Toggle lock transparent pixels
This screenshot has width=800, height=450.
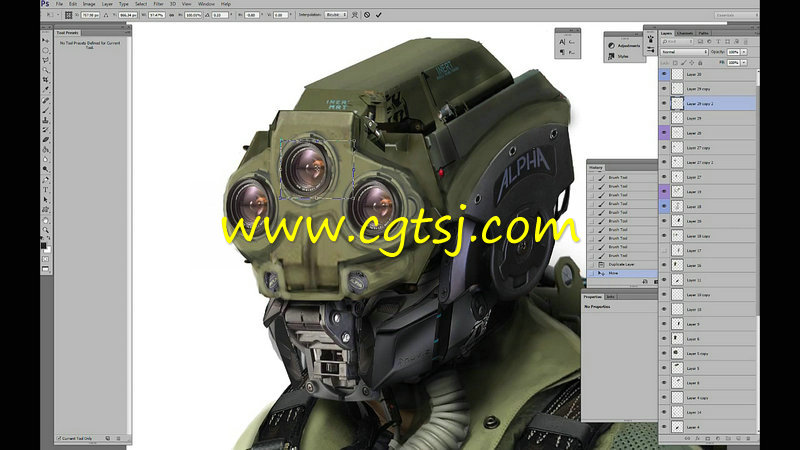(x=675, y=63)
